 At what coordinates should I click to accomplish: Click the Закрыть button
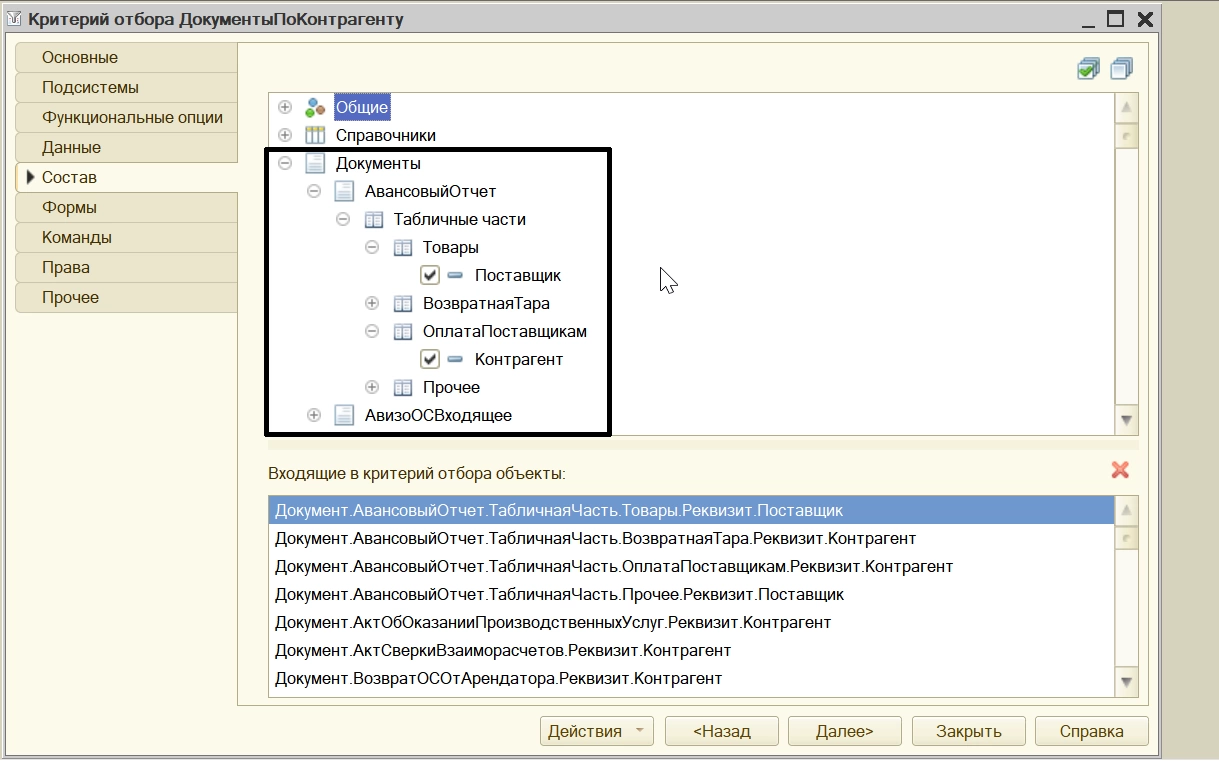coord(968,731)
